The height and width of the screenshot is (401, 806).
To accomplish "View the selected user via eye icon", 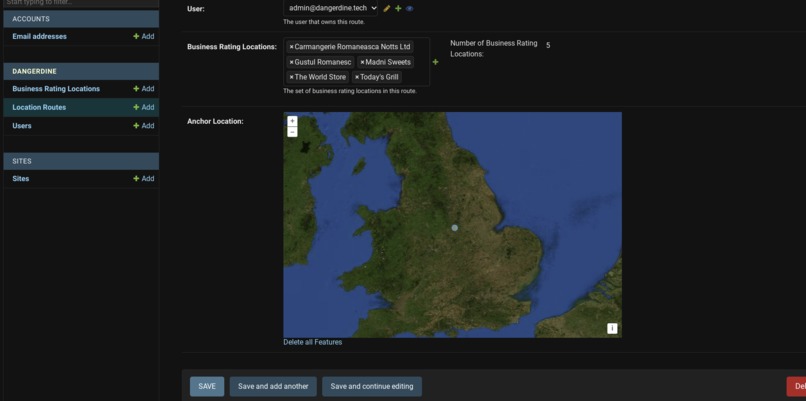I will pyautogui.click(x=410, y=8).
